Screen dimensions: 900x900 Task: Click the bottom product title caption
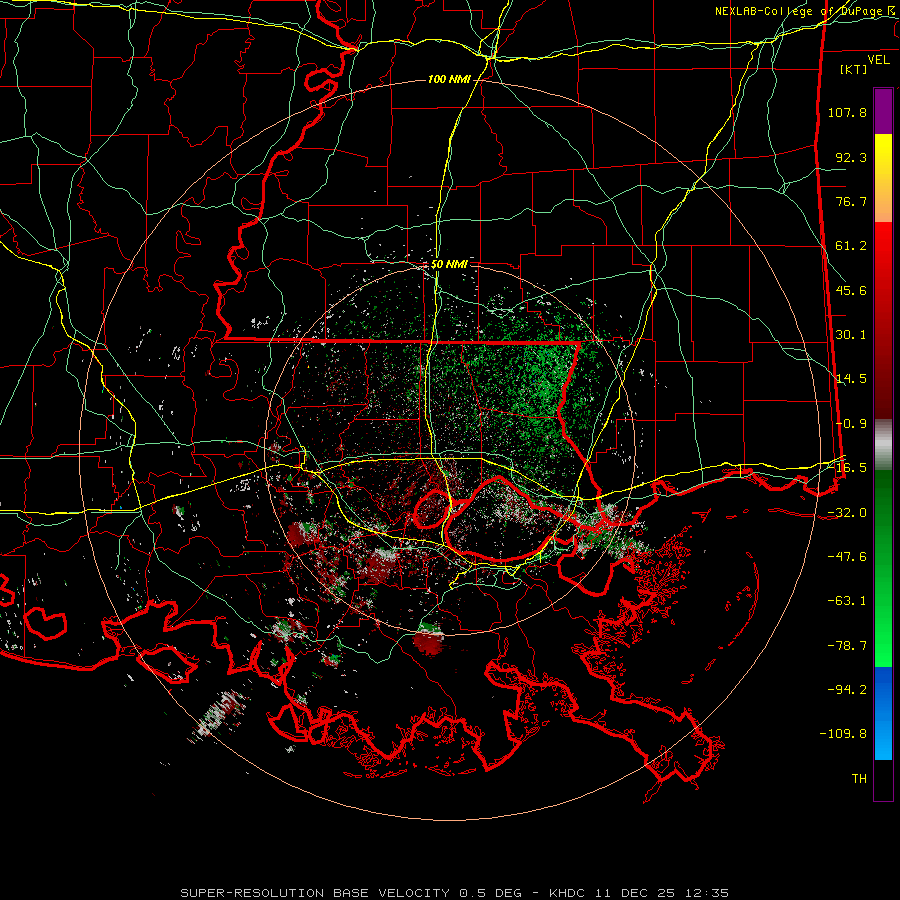point(455,893)
